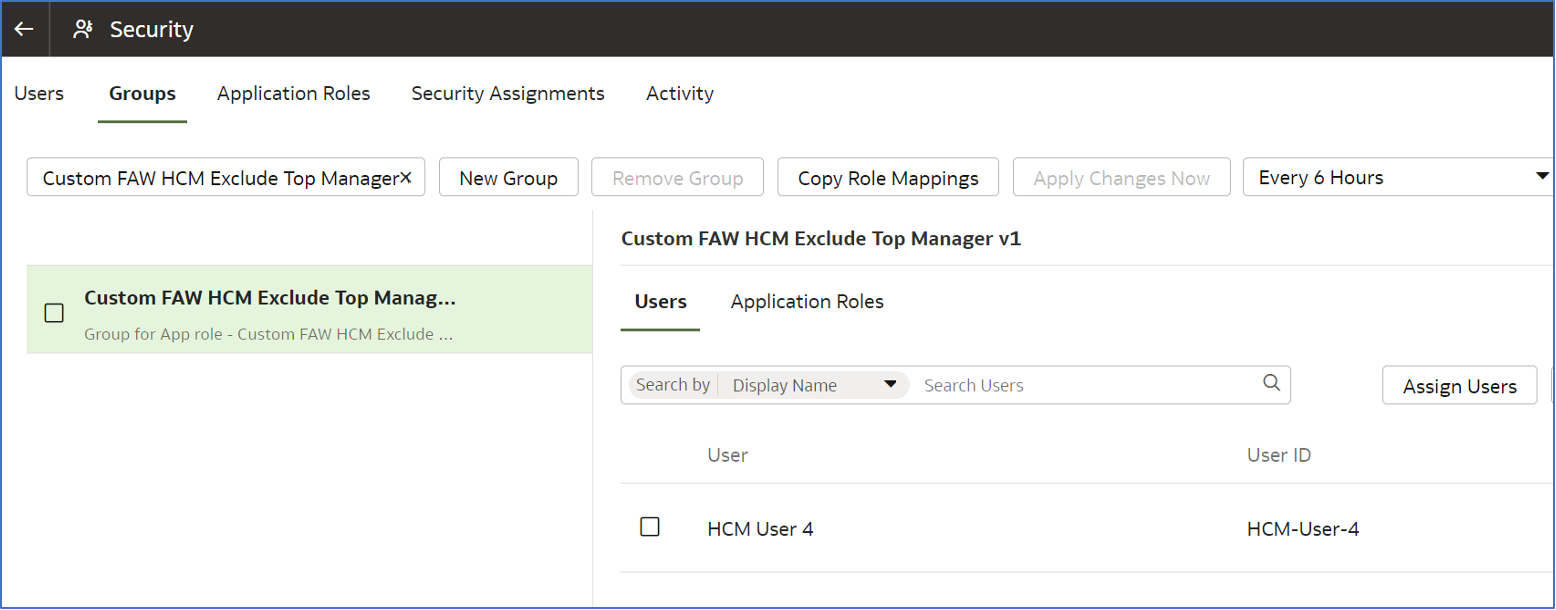Clear the group search text with X
This screenshot has width=1556, height=610.
click(x=406, y=177)
